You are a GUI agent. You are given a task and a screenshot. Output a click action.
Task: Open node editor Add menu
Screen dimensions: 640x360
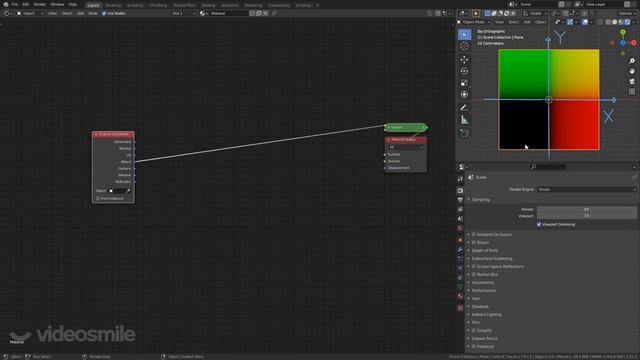tap(80, 13)
